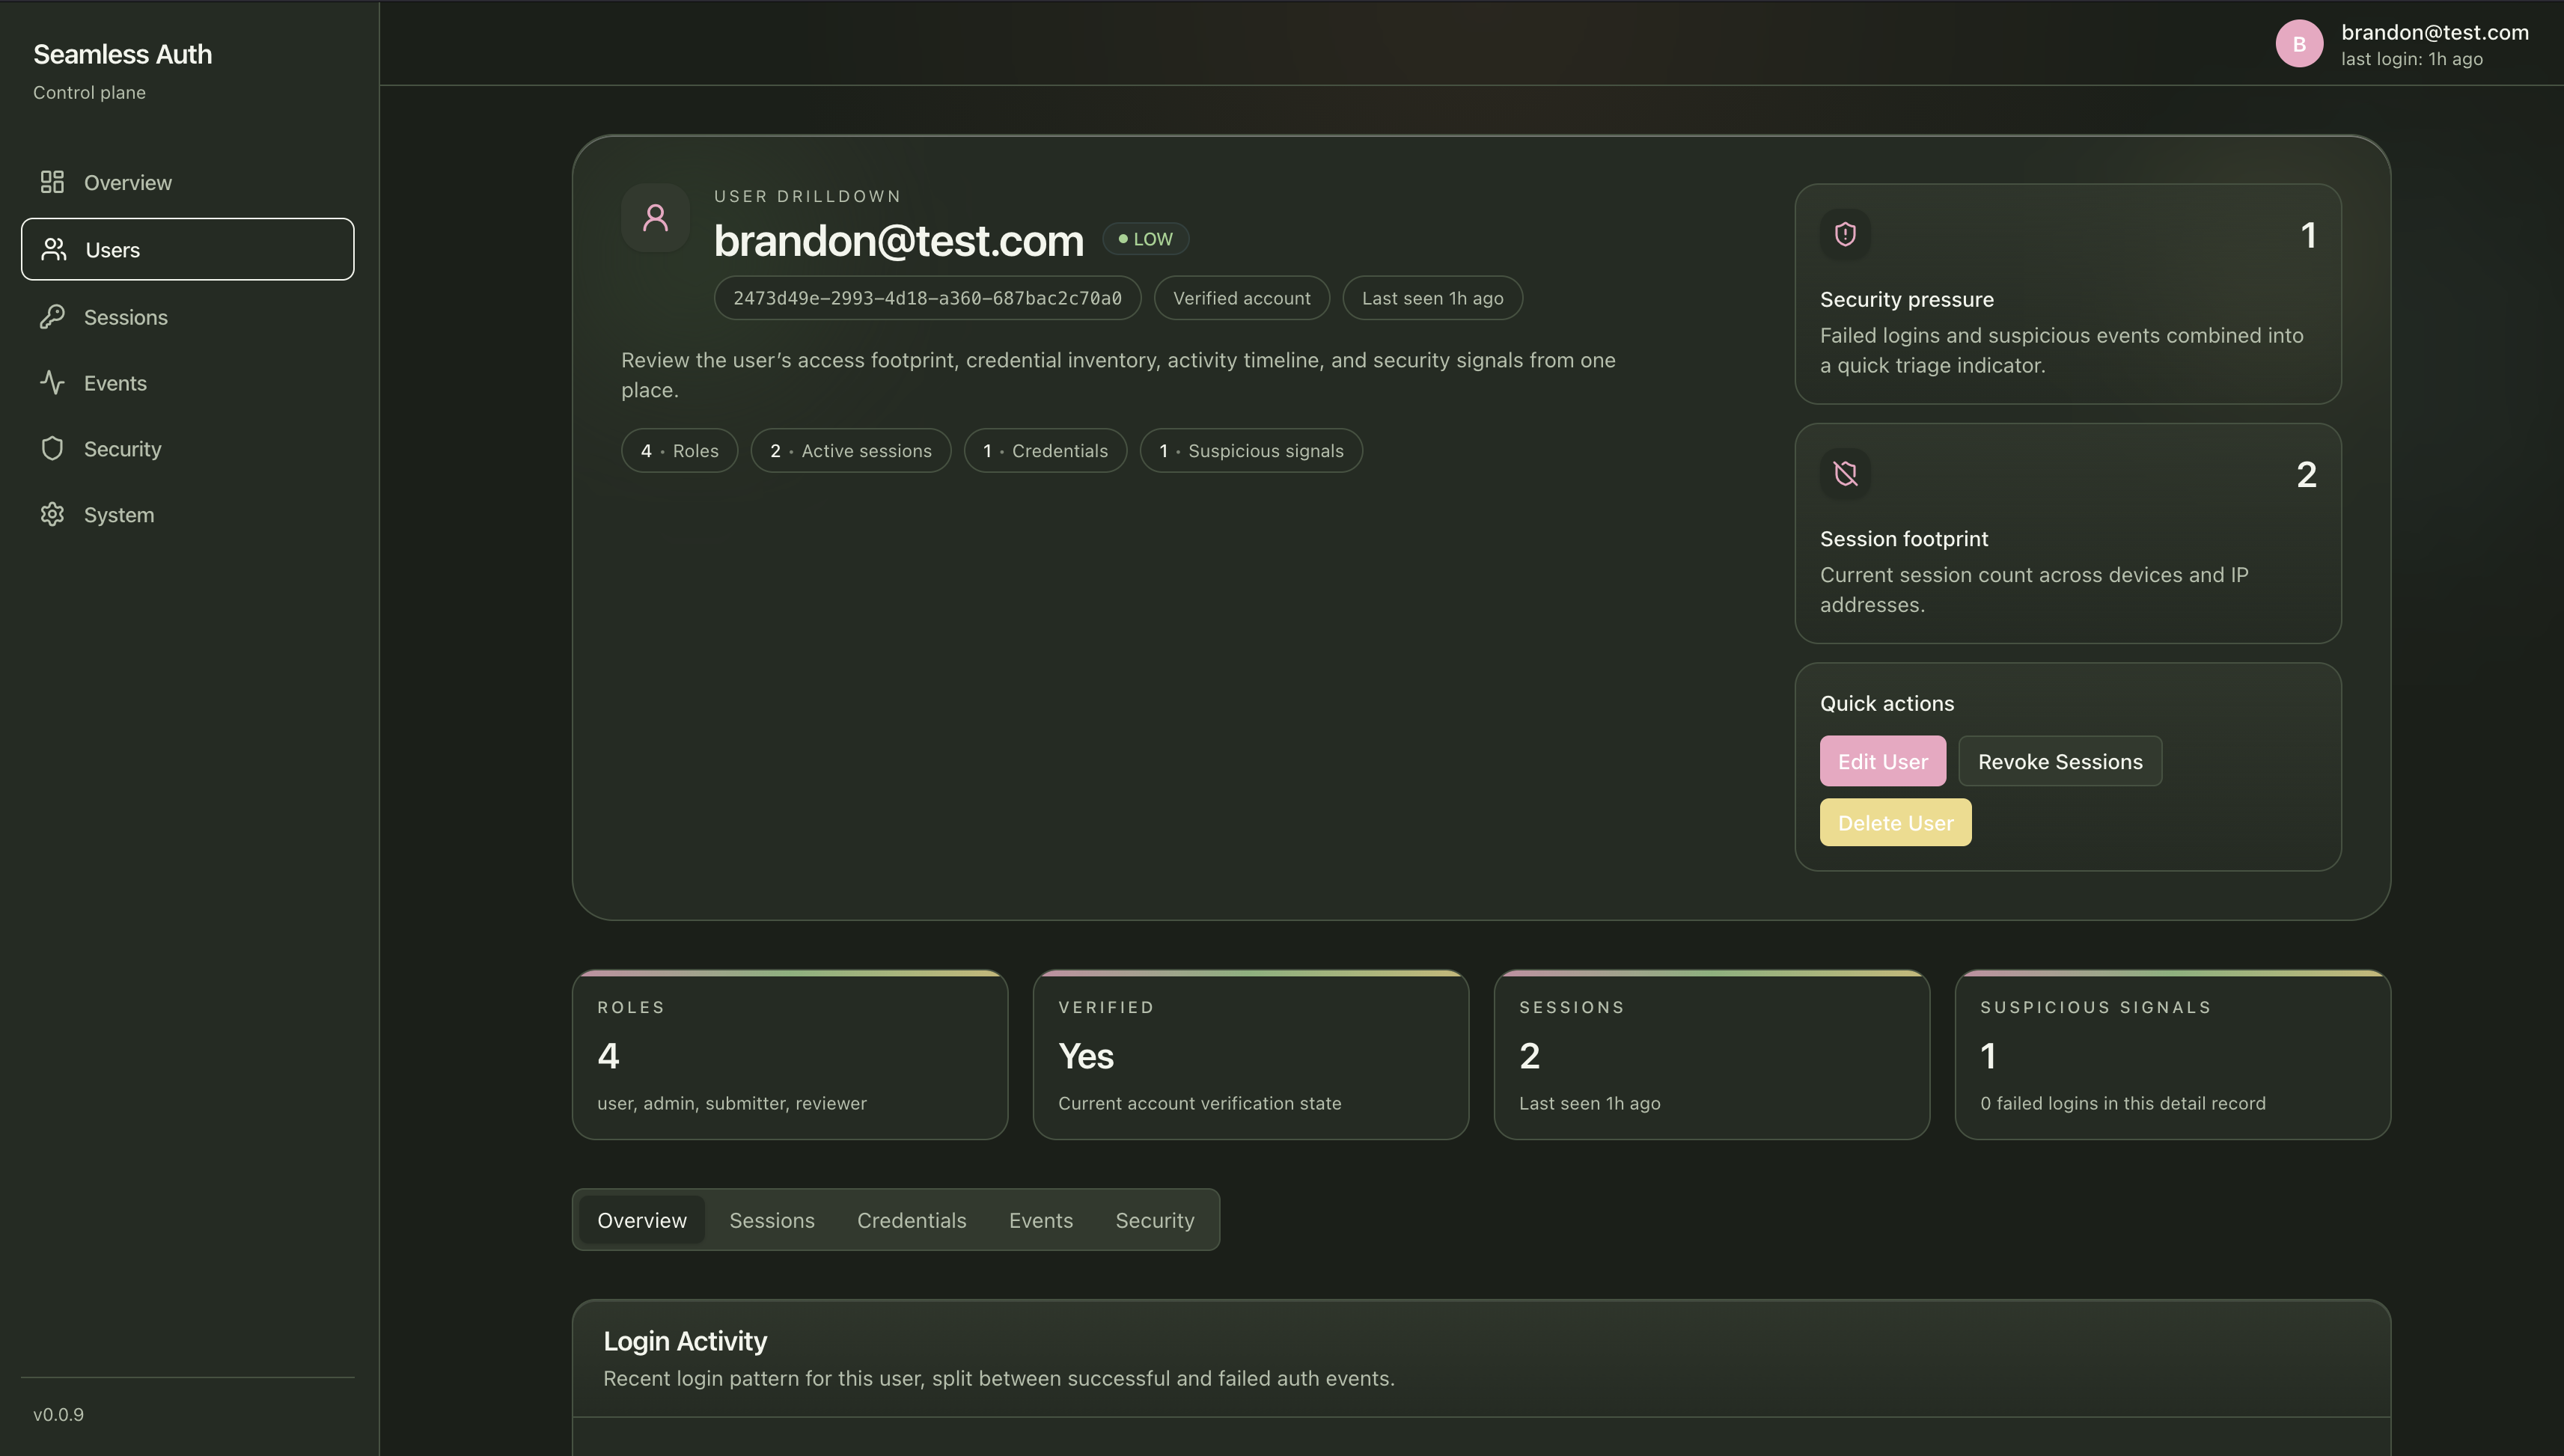Click the user profile icon beside USER DRILLDOWN
The image size is (2564, 1456).
pos(655,217)
